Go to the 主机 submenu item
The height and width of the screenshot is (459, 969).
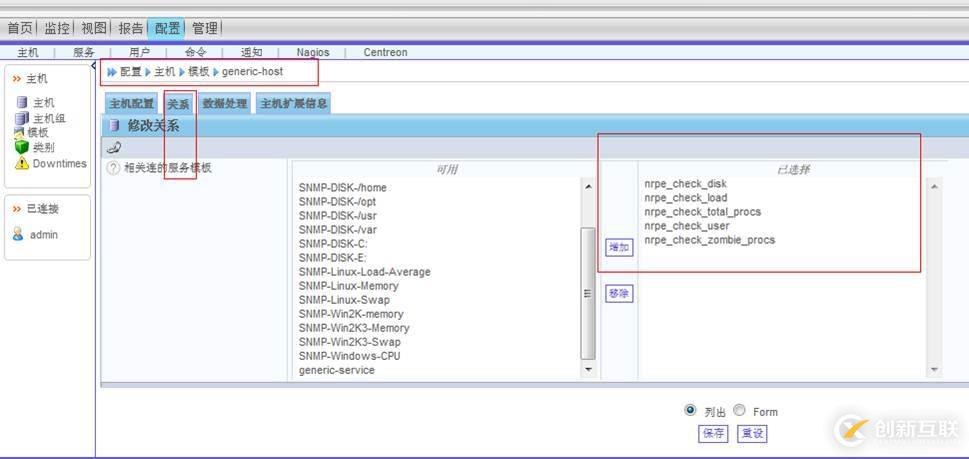click(28, 53)
